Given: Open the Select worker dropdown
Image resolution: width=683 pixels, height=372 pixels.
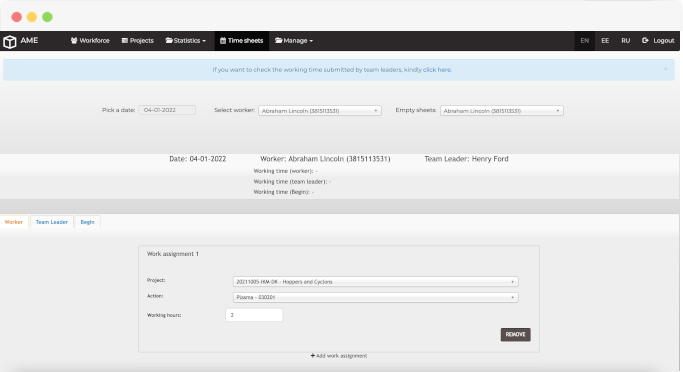Looking at the screenshot, I should [320, 111].
